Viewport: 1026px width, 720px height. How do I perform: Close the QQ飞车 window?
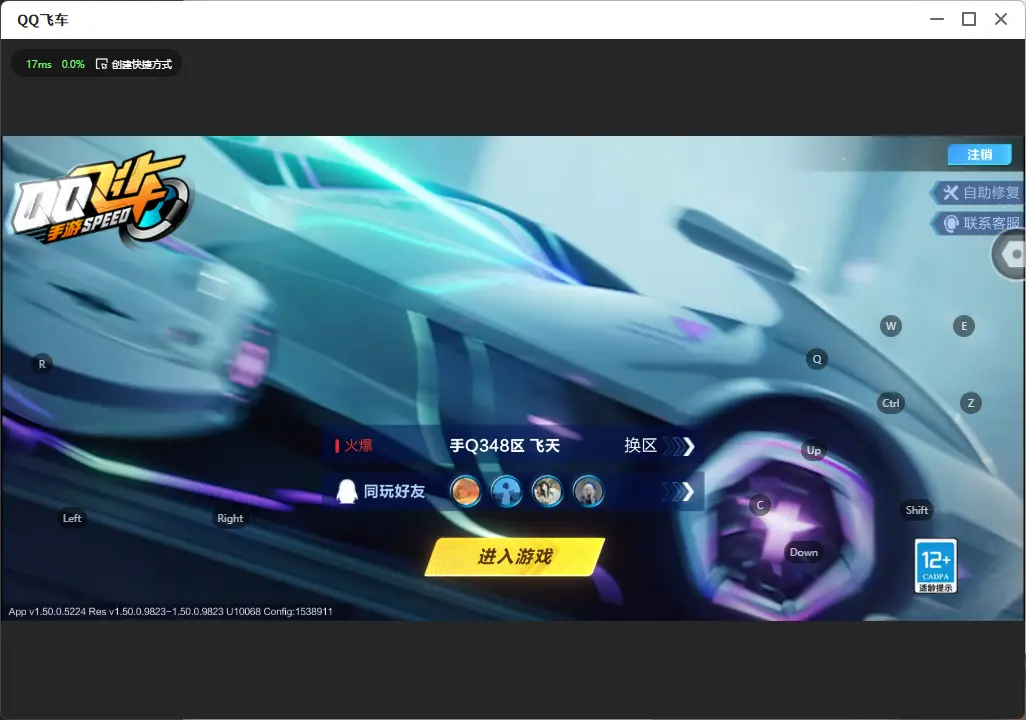pos(1001,20)
